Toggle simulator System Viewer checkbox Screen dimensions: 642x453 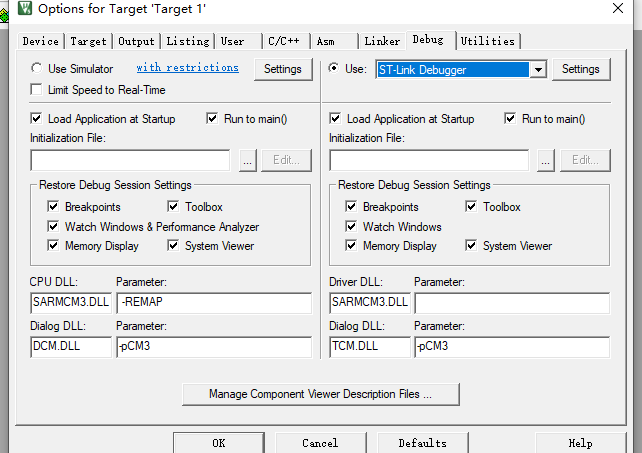pos(173,246)
